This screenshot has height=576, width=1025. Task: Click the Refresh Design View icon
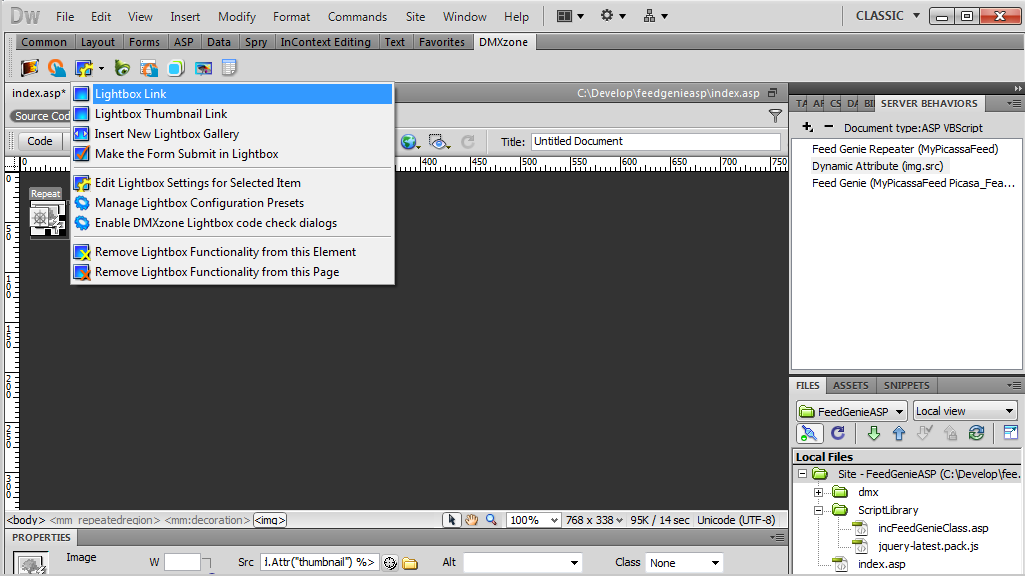tap(468, 142)
